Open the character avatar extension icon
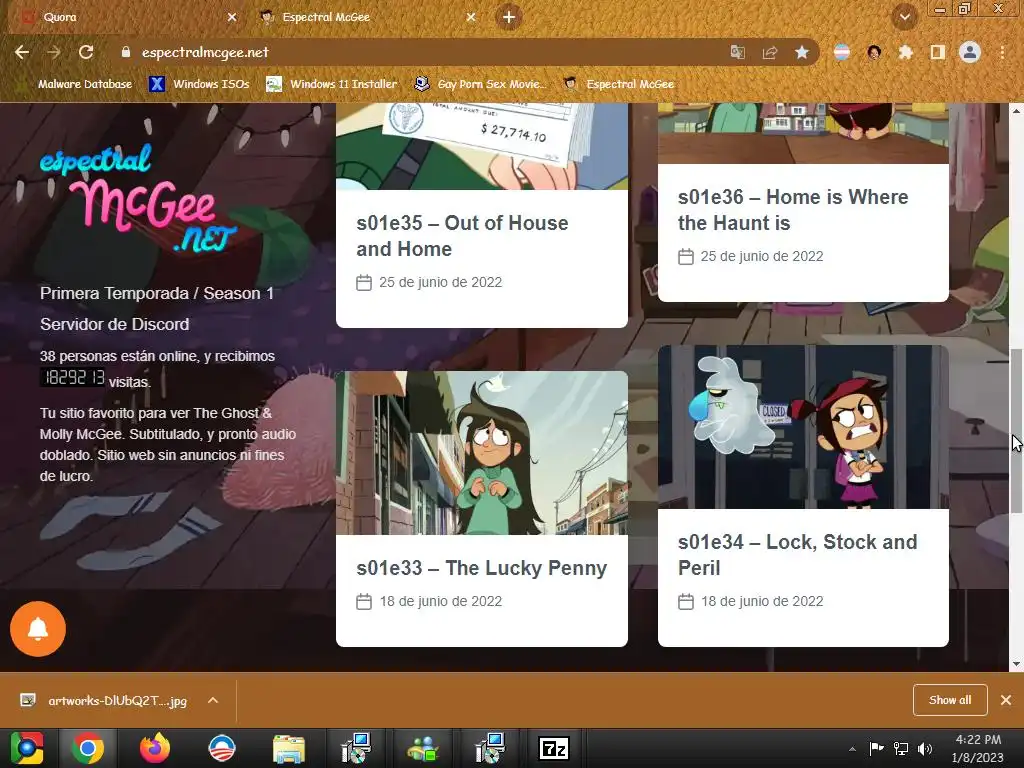This screenshot has width=1024, height=768. tap(874, 52)
